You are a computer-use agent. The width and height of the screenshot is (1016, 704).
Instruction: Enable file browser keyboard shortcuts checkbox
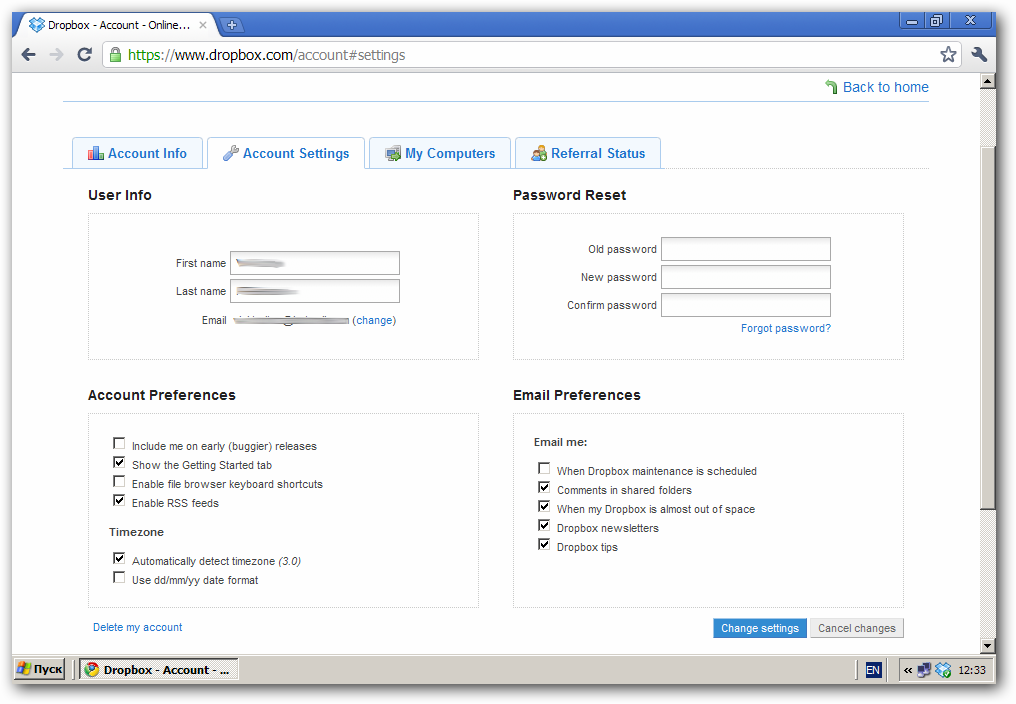pyautogui.click(x=119, y=481)
